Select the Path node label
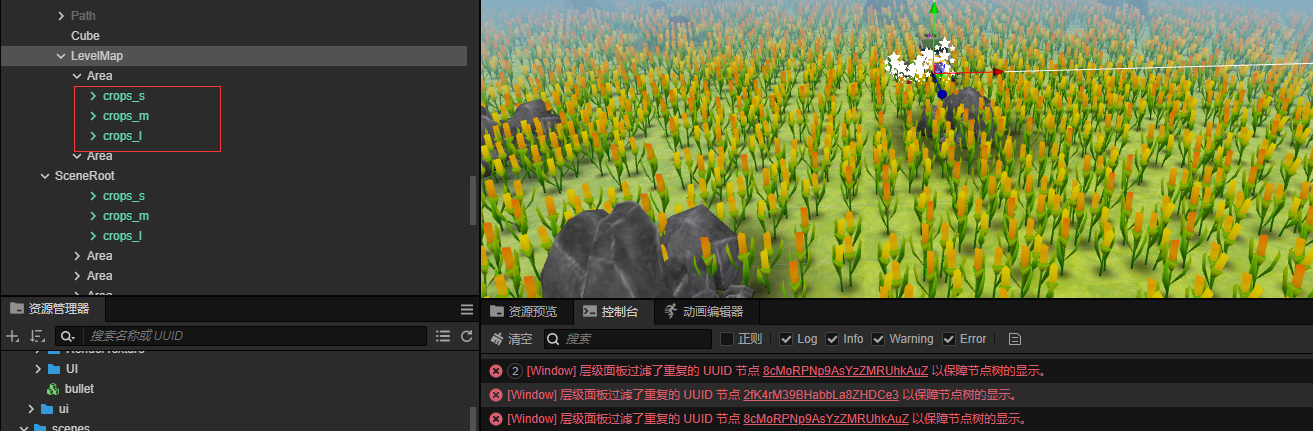 [x=84, y=16]
